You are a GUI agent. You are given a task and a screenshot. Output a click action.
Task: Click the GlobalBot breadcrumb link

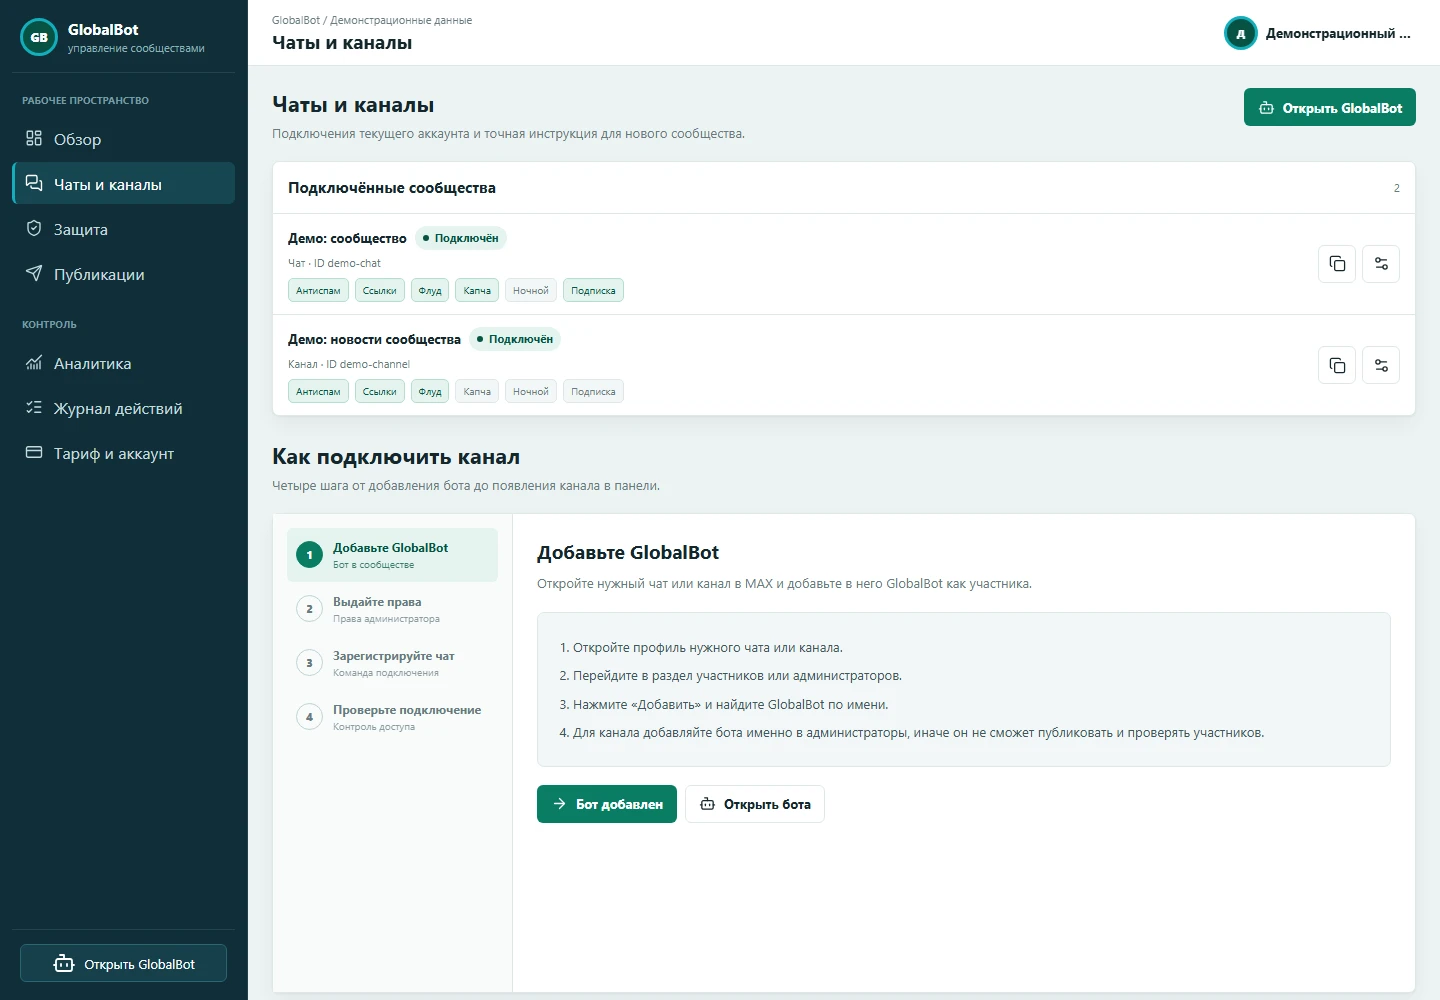tap(295, 20)
